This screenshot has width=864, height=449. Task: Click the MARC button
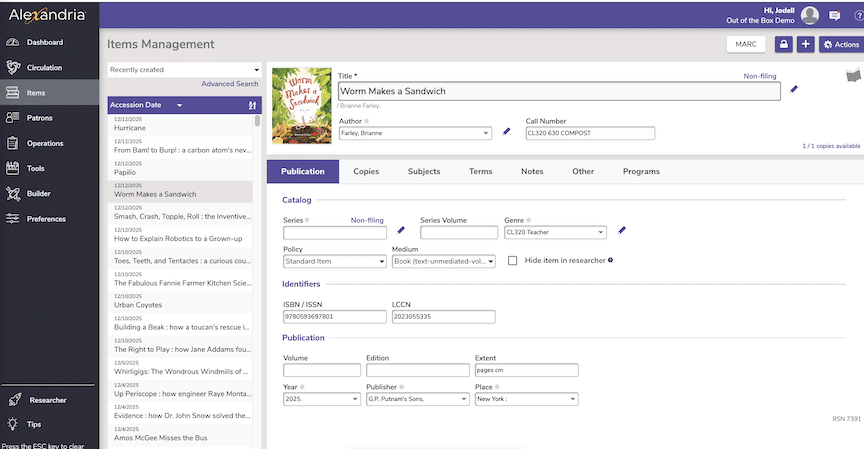(x=745, y=44)
